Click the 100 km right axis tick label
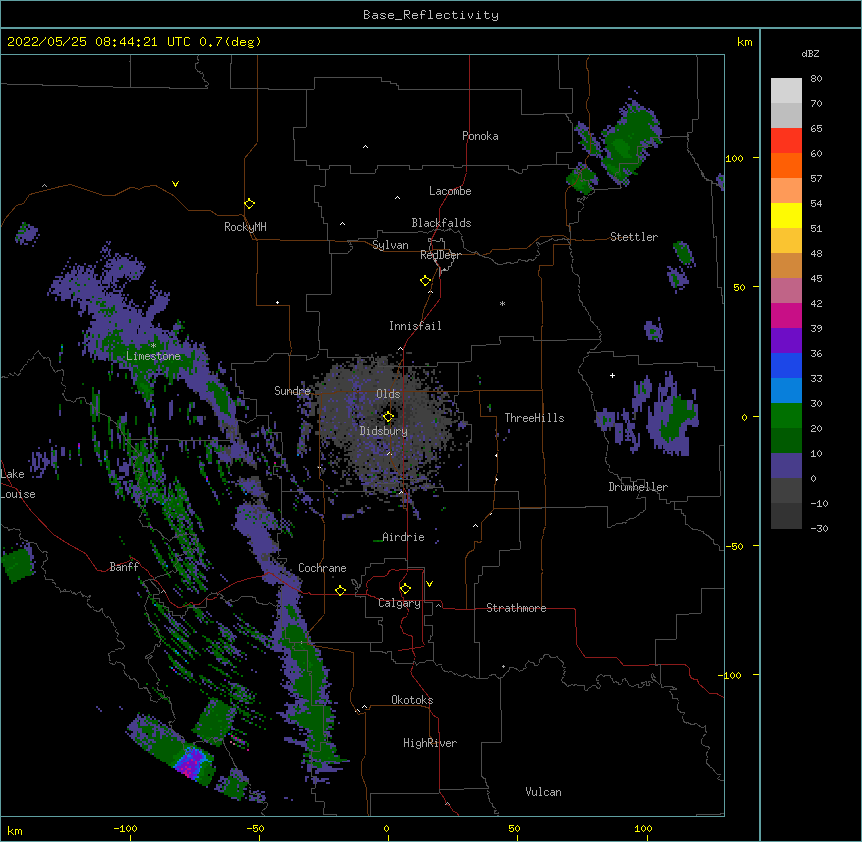862x842 pixels. point(734,158)
